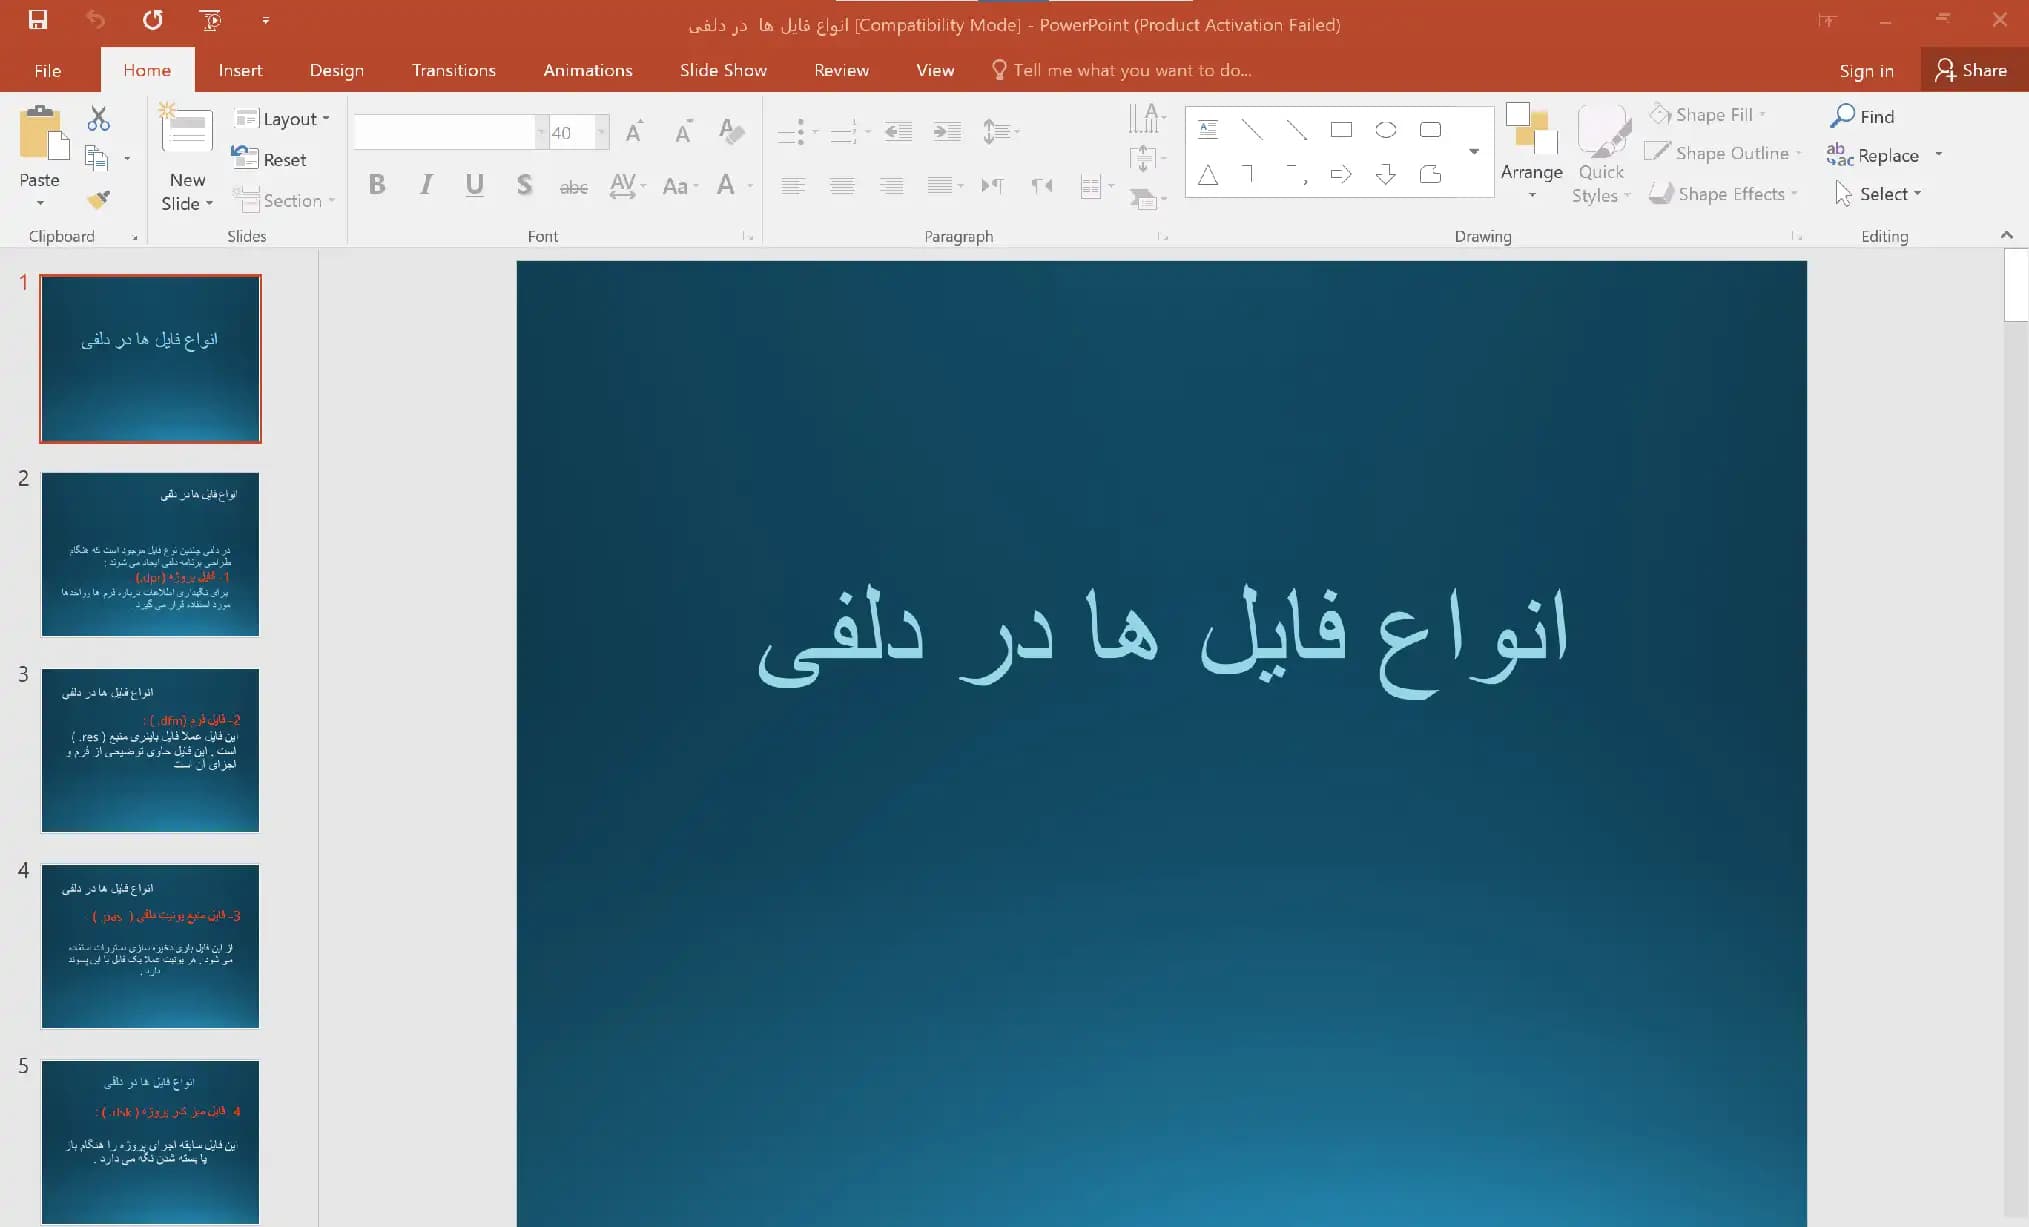Add a New Slide via icon
Screen dimensions: 2029x1227
click(186, 130)
